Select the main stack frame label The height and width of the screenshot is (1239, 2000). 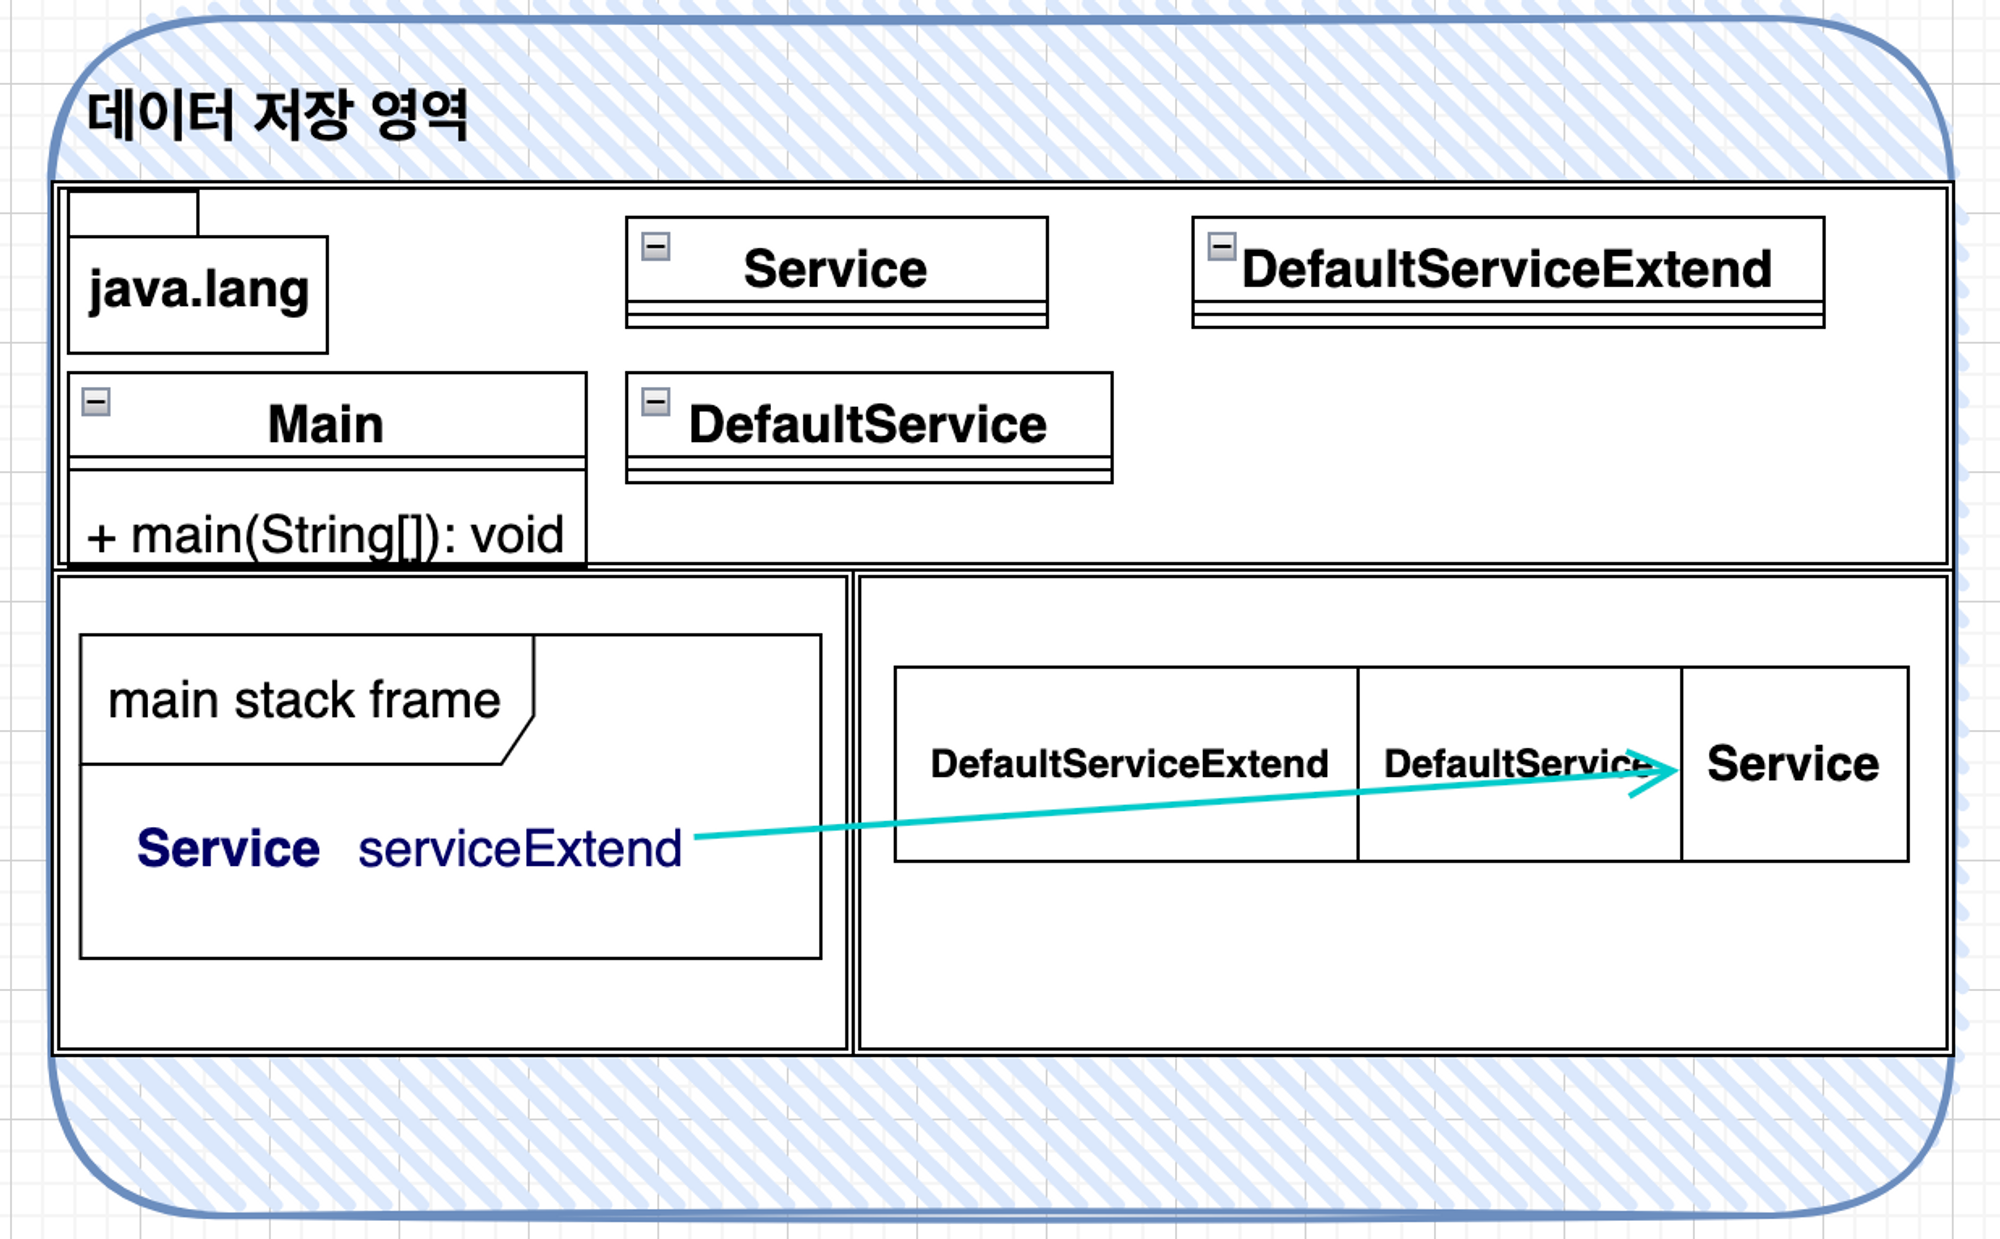304,700
